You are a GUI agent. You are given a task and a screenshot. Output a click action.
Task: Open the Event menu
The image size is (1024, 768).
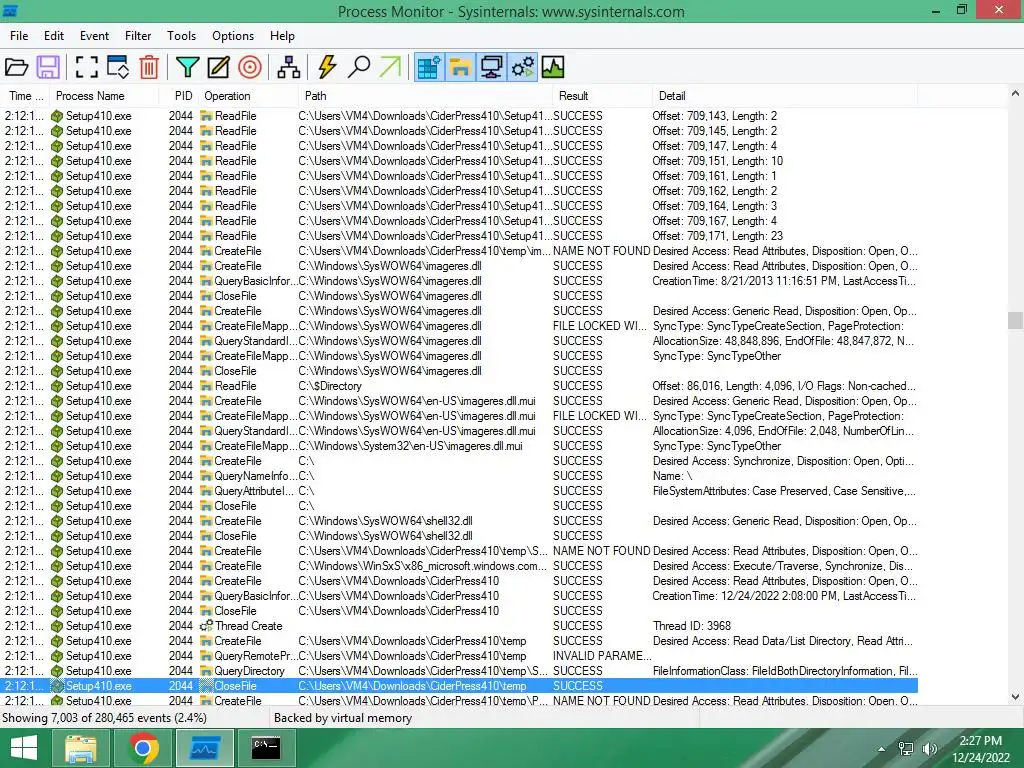[94, 36]
